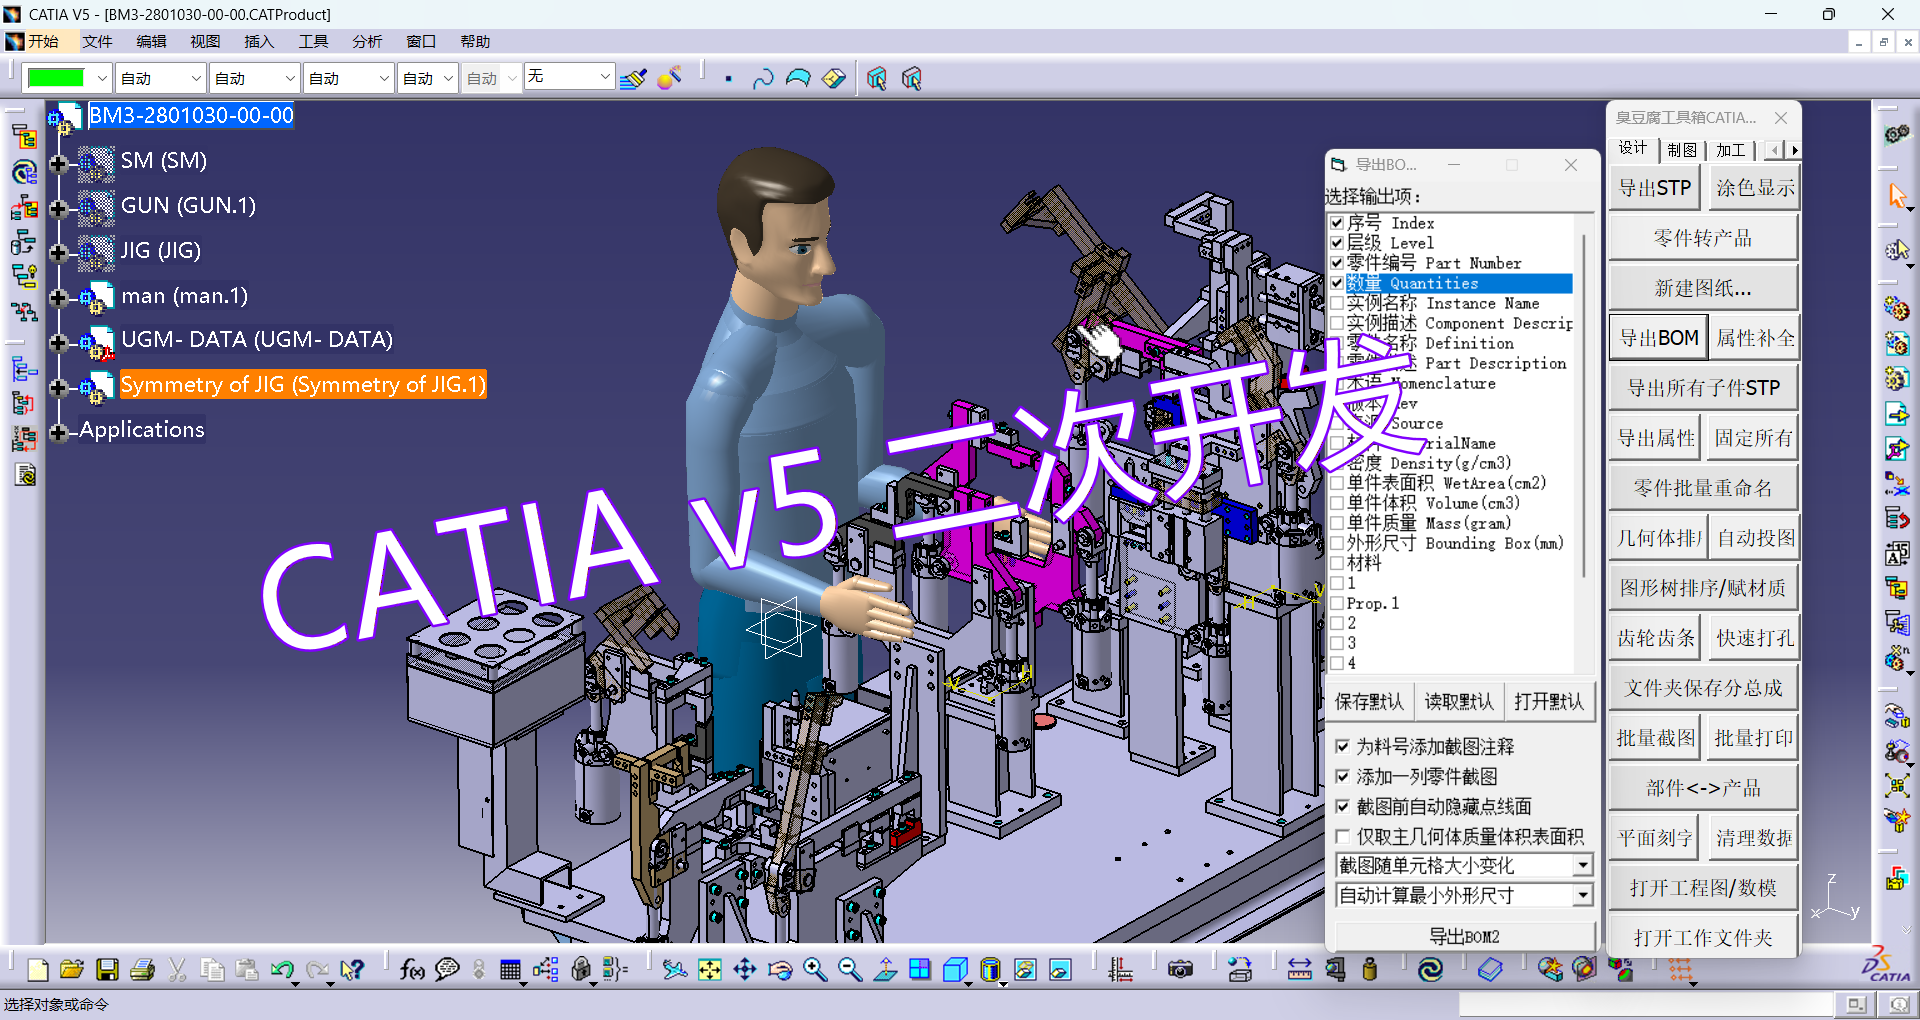Save the product with the floppy icon
This screenshot has height=1020, width=1920.
107,969
